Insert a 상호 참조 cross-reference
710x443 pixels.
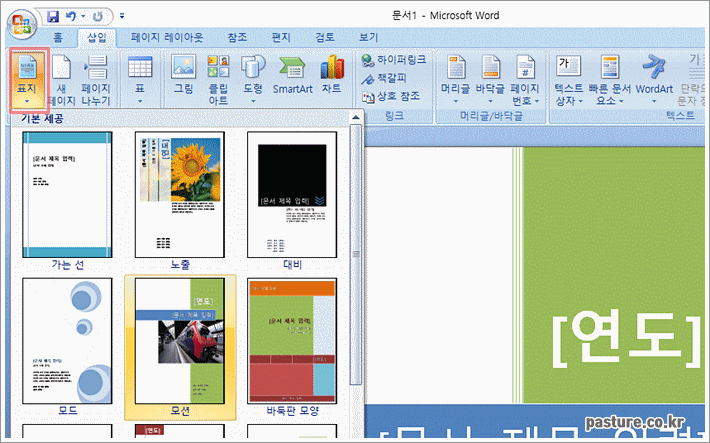click(x=391, y=96)
